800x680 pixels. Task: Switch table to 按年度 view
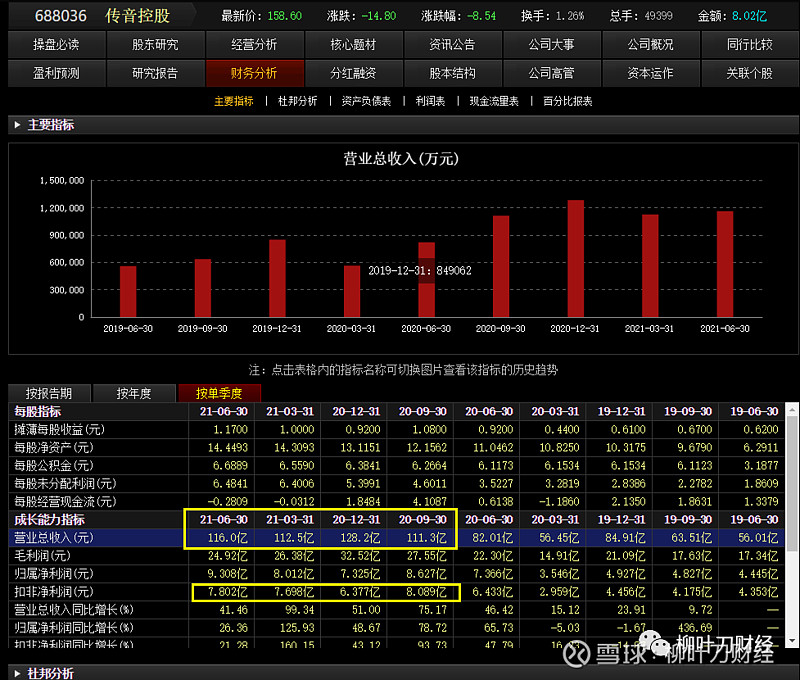coord(134,393)
